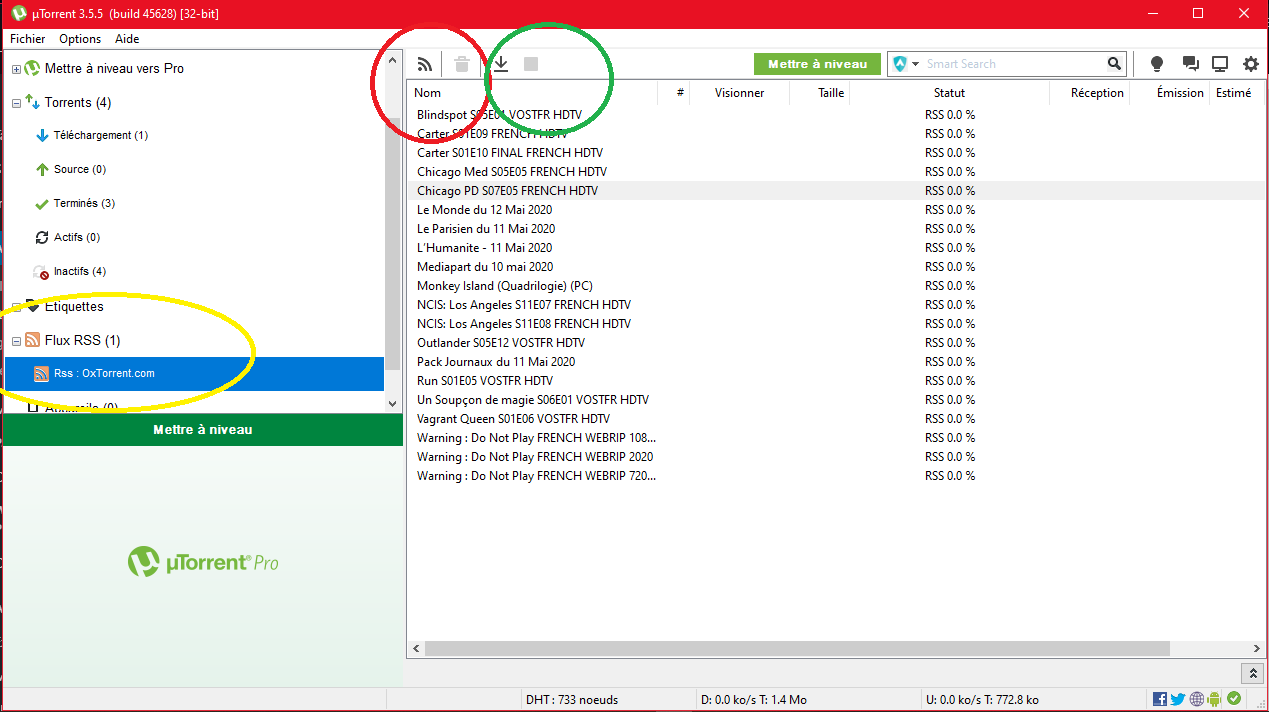Image resolution: width=1269 pixels, height=712 pixels.
Task: Click the green network OK checkmark icon
Action: pyautogui.click(x=1234, y=699)
